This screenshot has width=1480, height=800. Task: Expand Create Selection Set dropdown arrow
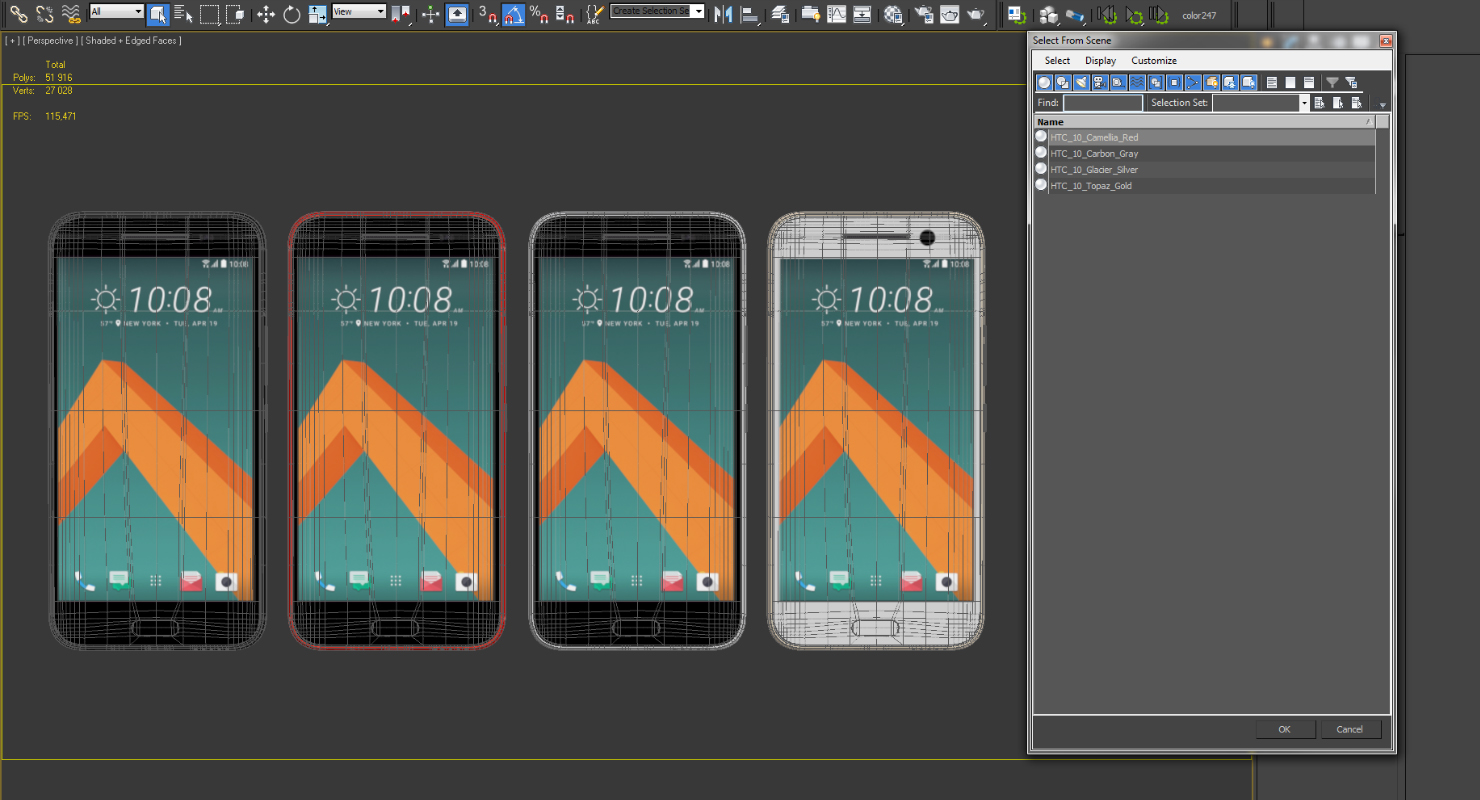[x=698, y=12]
